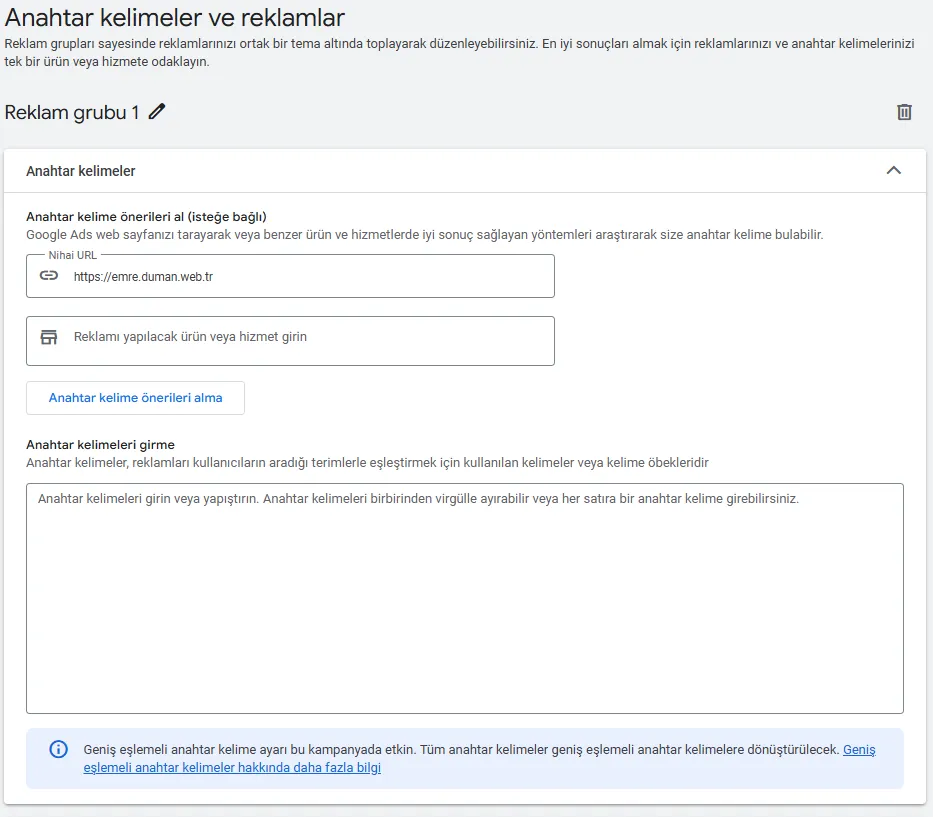This screenshot has width=933, height=817.
Task: Open Geniş eşlemeli anahtar kelimeler info link
Action: [x=232, y=768]
